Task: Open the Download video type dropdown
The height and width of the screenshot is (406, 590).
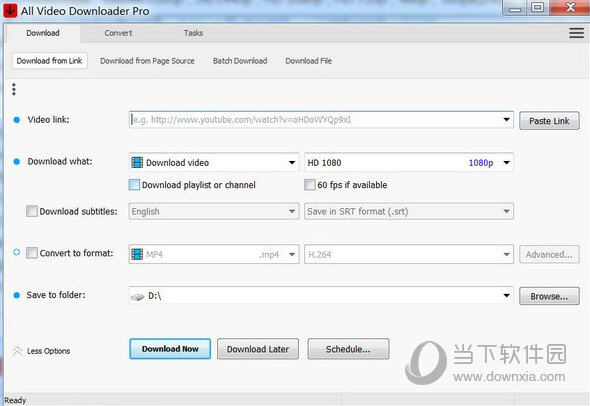Action: pos(292,163)
